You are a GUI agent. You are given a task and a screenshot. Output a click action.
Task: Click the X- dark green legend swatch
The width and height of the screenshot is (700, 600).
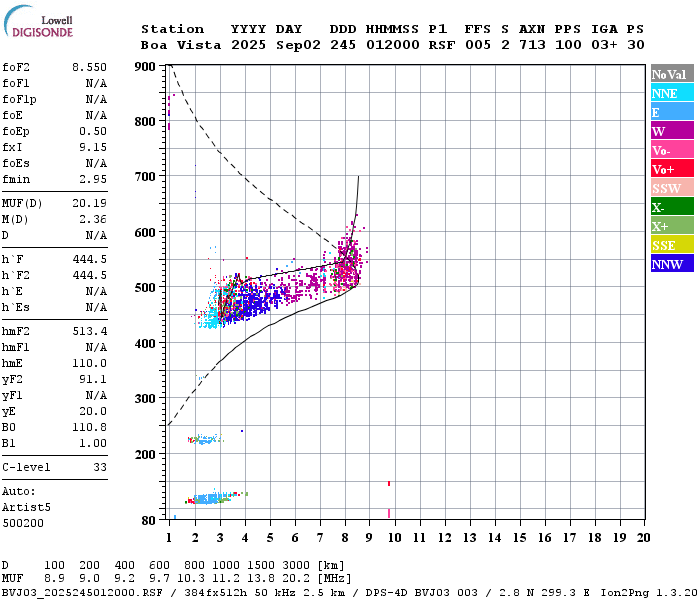672,207
